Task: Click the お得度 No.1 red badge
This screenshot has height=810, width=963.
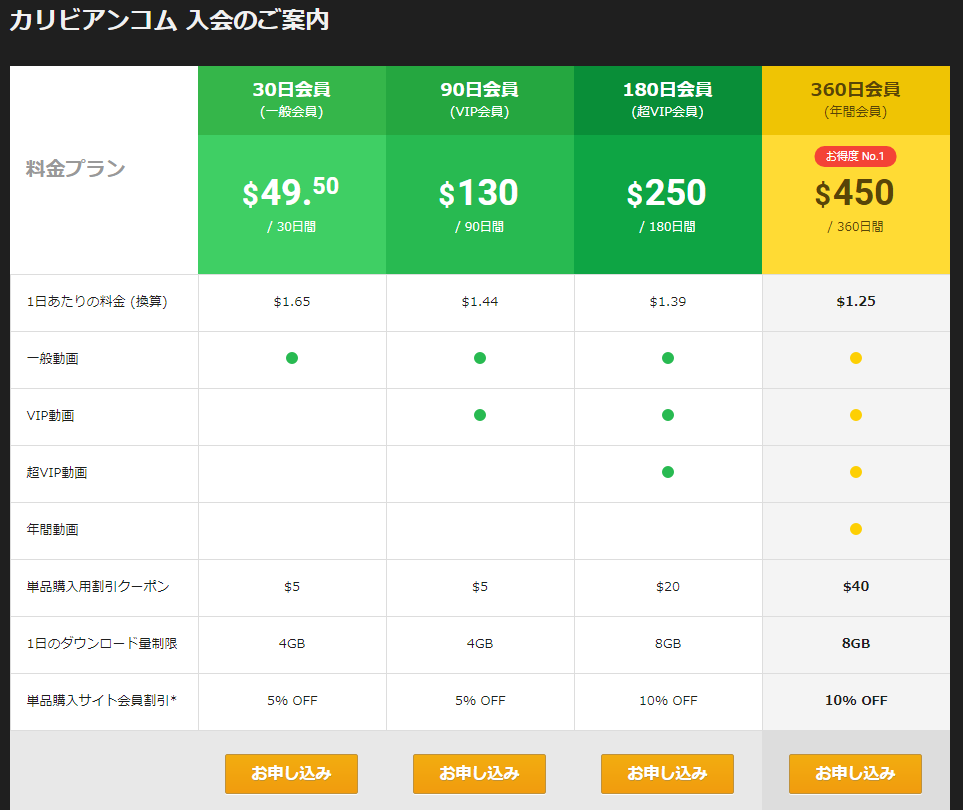Action: (855, 156)
